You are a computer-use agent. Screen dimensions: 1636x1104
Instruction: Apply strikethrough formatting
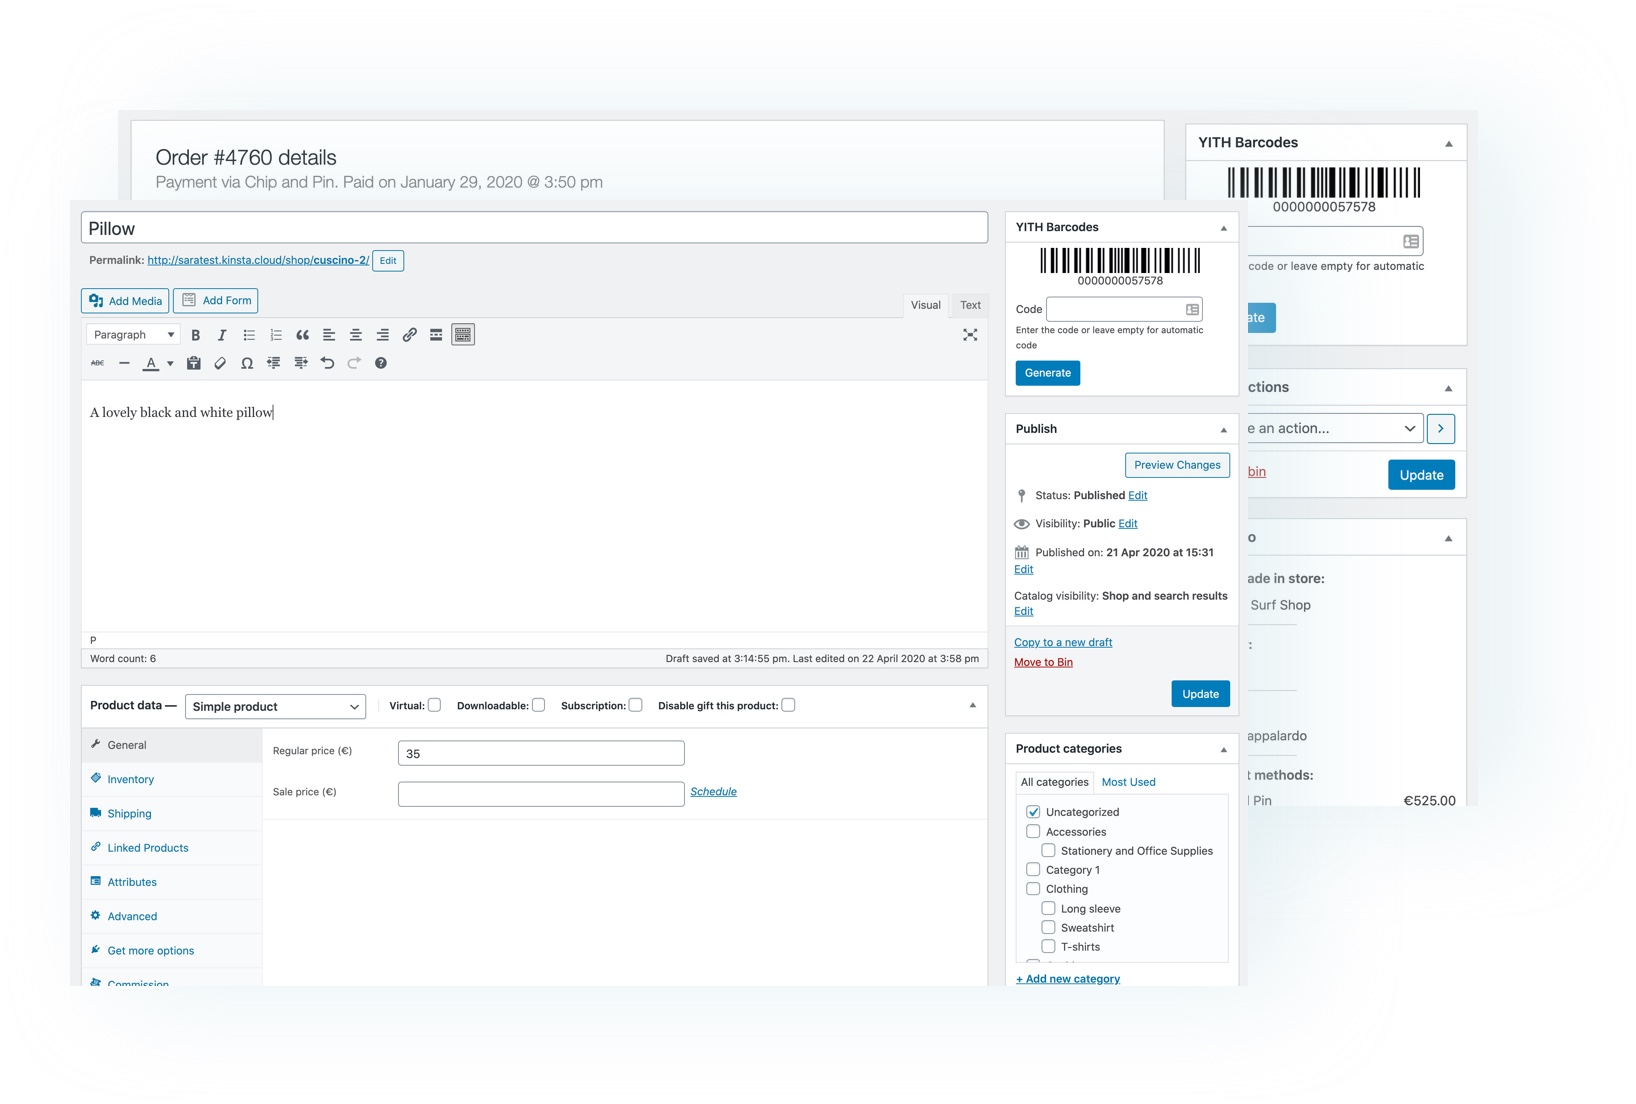[97, 363]
